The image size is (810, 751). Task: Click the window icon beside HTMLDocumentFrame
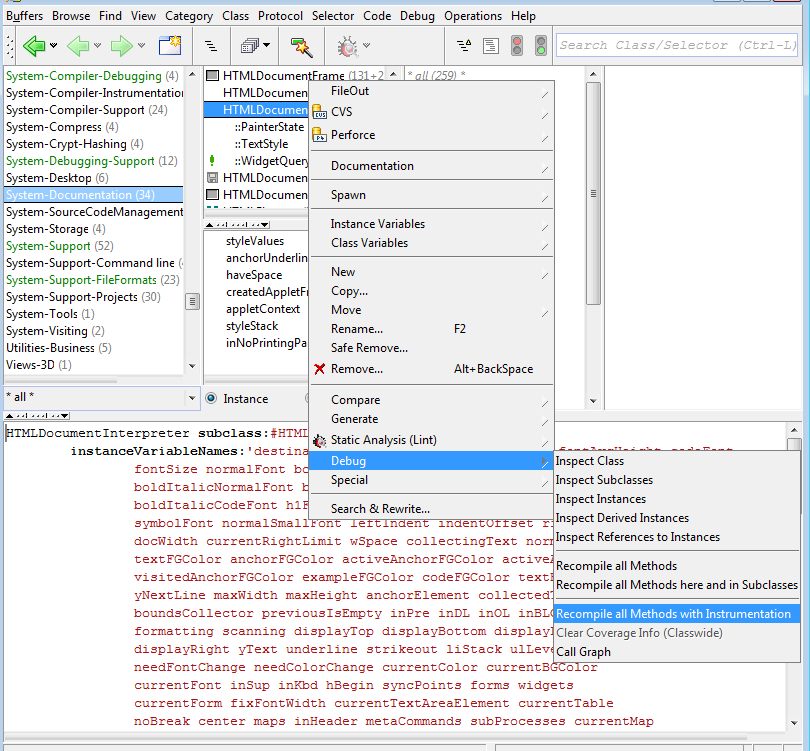(212, 76)
